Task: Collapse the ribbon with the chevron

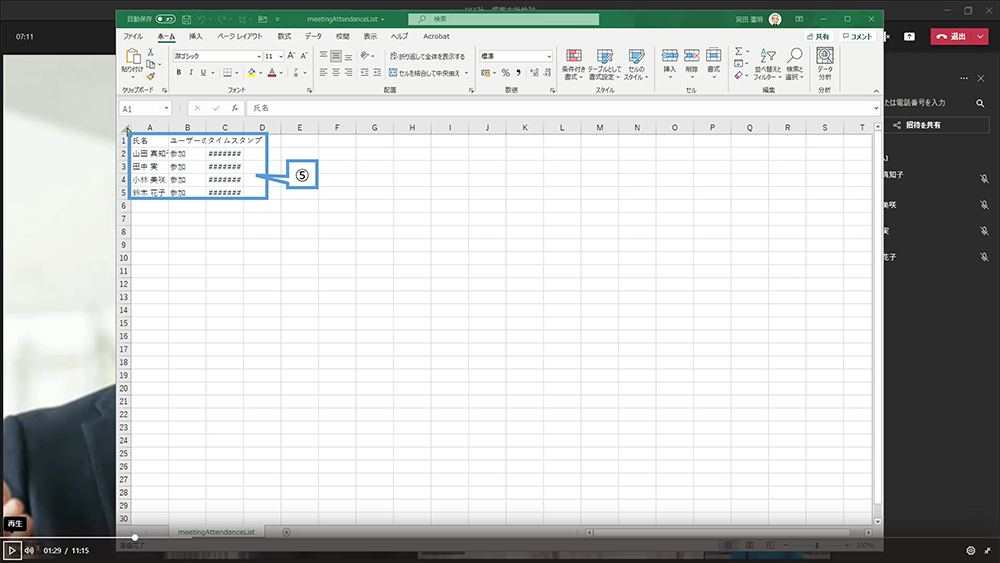Action: [876, 91]
